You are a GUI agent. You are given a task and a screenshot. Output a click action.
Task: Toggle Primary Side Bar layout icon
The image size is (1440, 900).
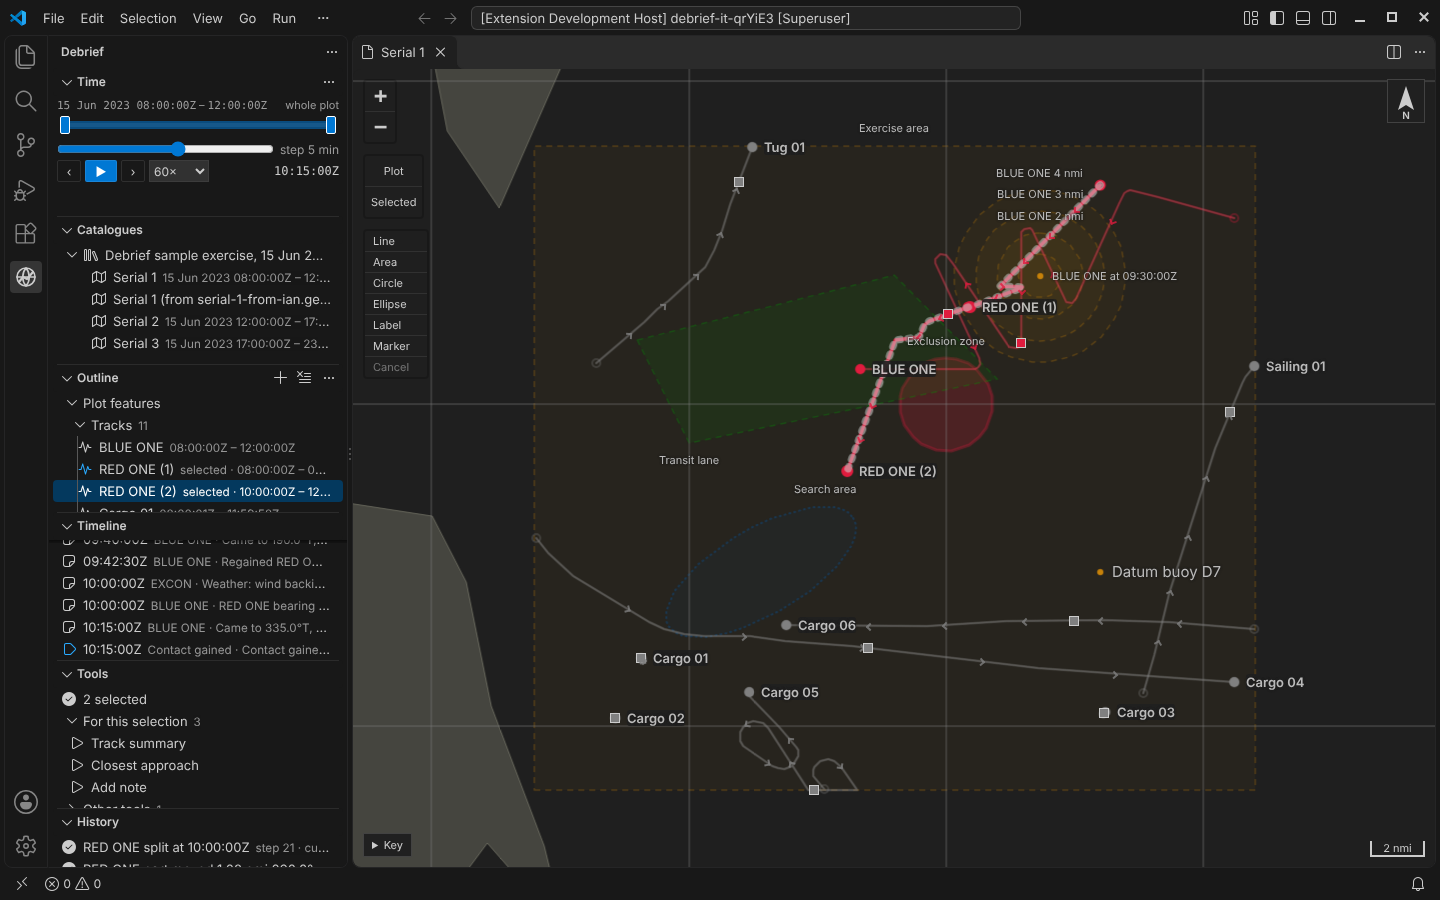[x=1277, y=18]
